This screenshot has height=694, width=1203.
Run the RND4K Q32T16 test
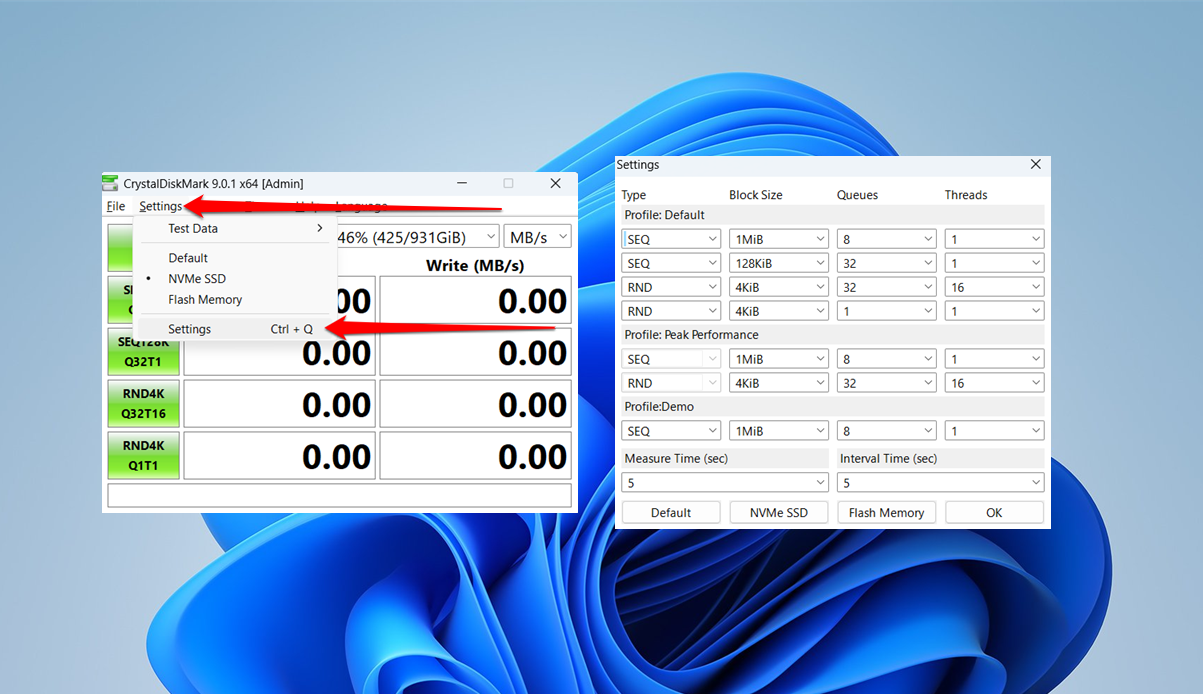click(x=143, y=404)
